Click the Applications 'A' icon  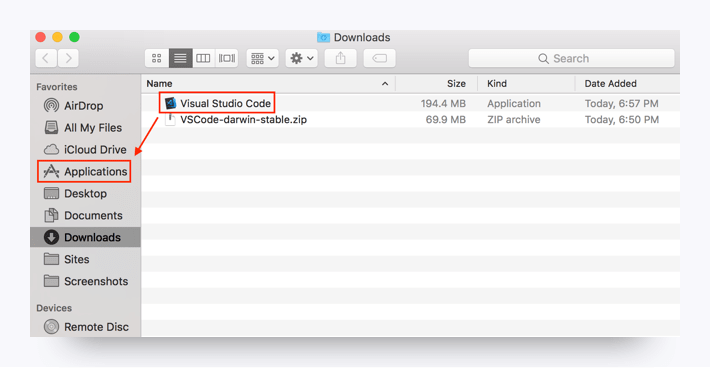[x=51, y=172]
